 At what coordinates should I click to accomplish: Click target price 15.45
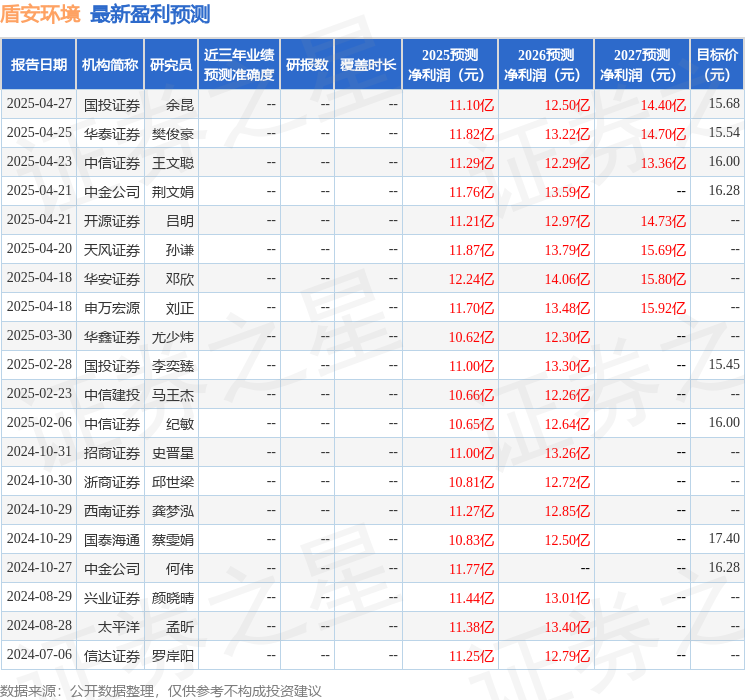pos(724,364)
